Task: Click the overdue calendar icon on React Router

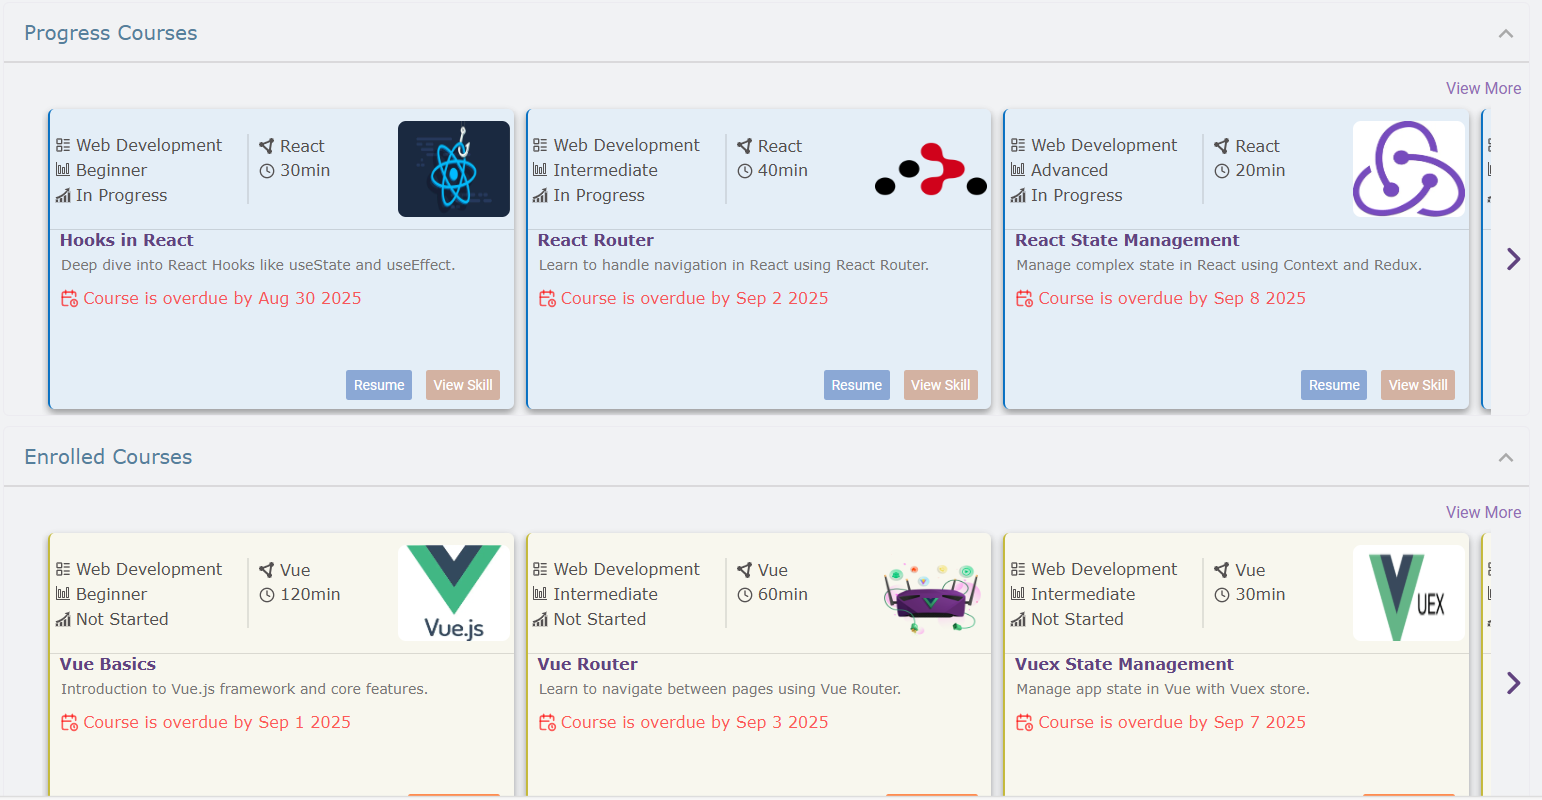Action: point(547,298)
